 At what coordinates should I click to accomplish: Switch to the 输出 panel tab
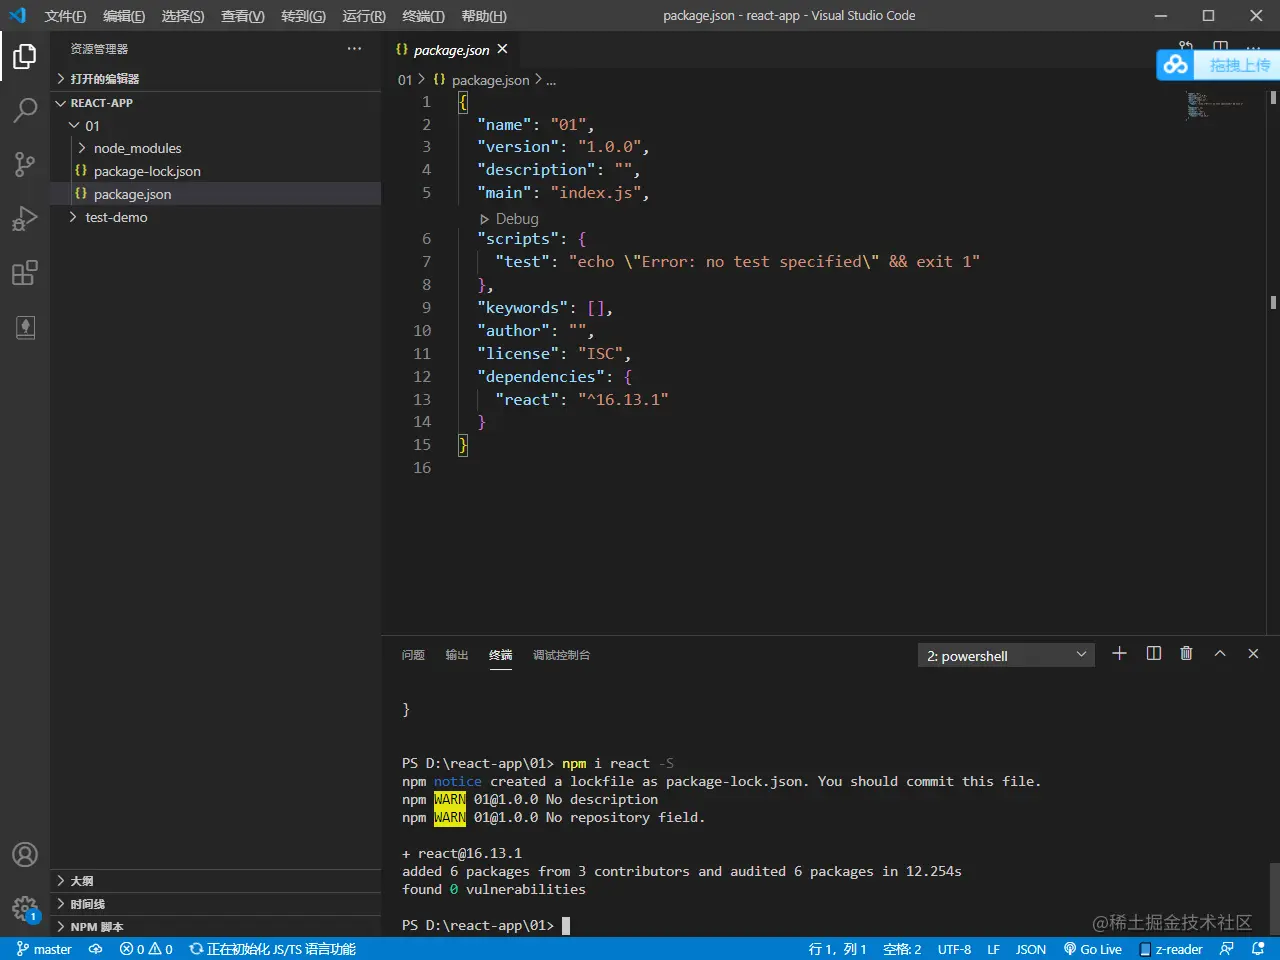[x=457, y=655]
